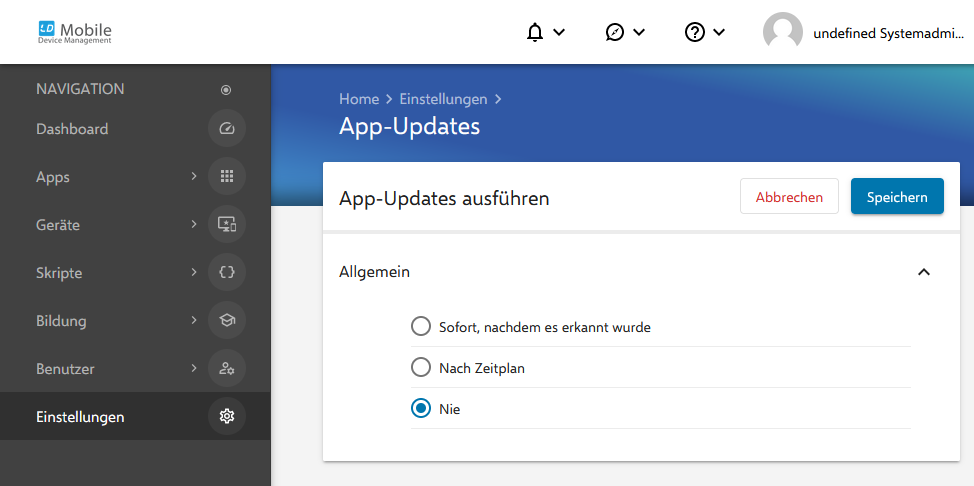
Task: Collapse the Allgemein section chevron
Action: click(924, 272)
